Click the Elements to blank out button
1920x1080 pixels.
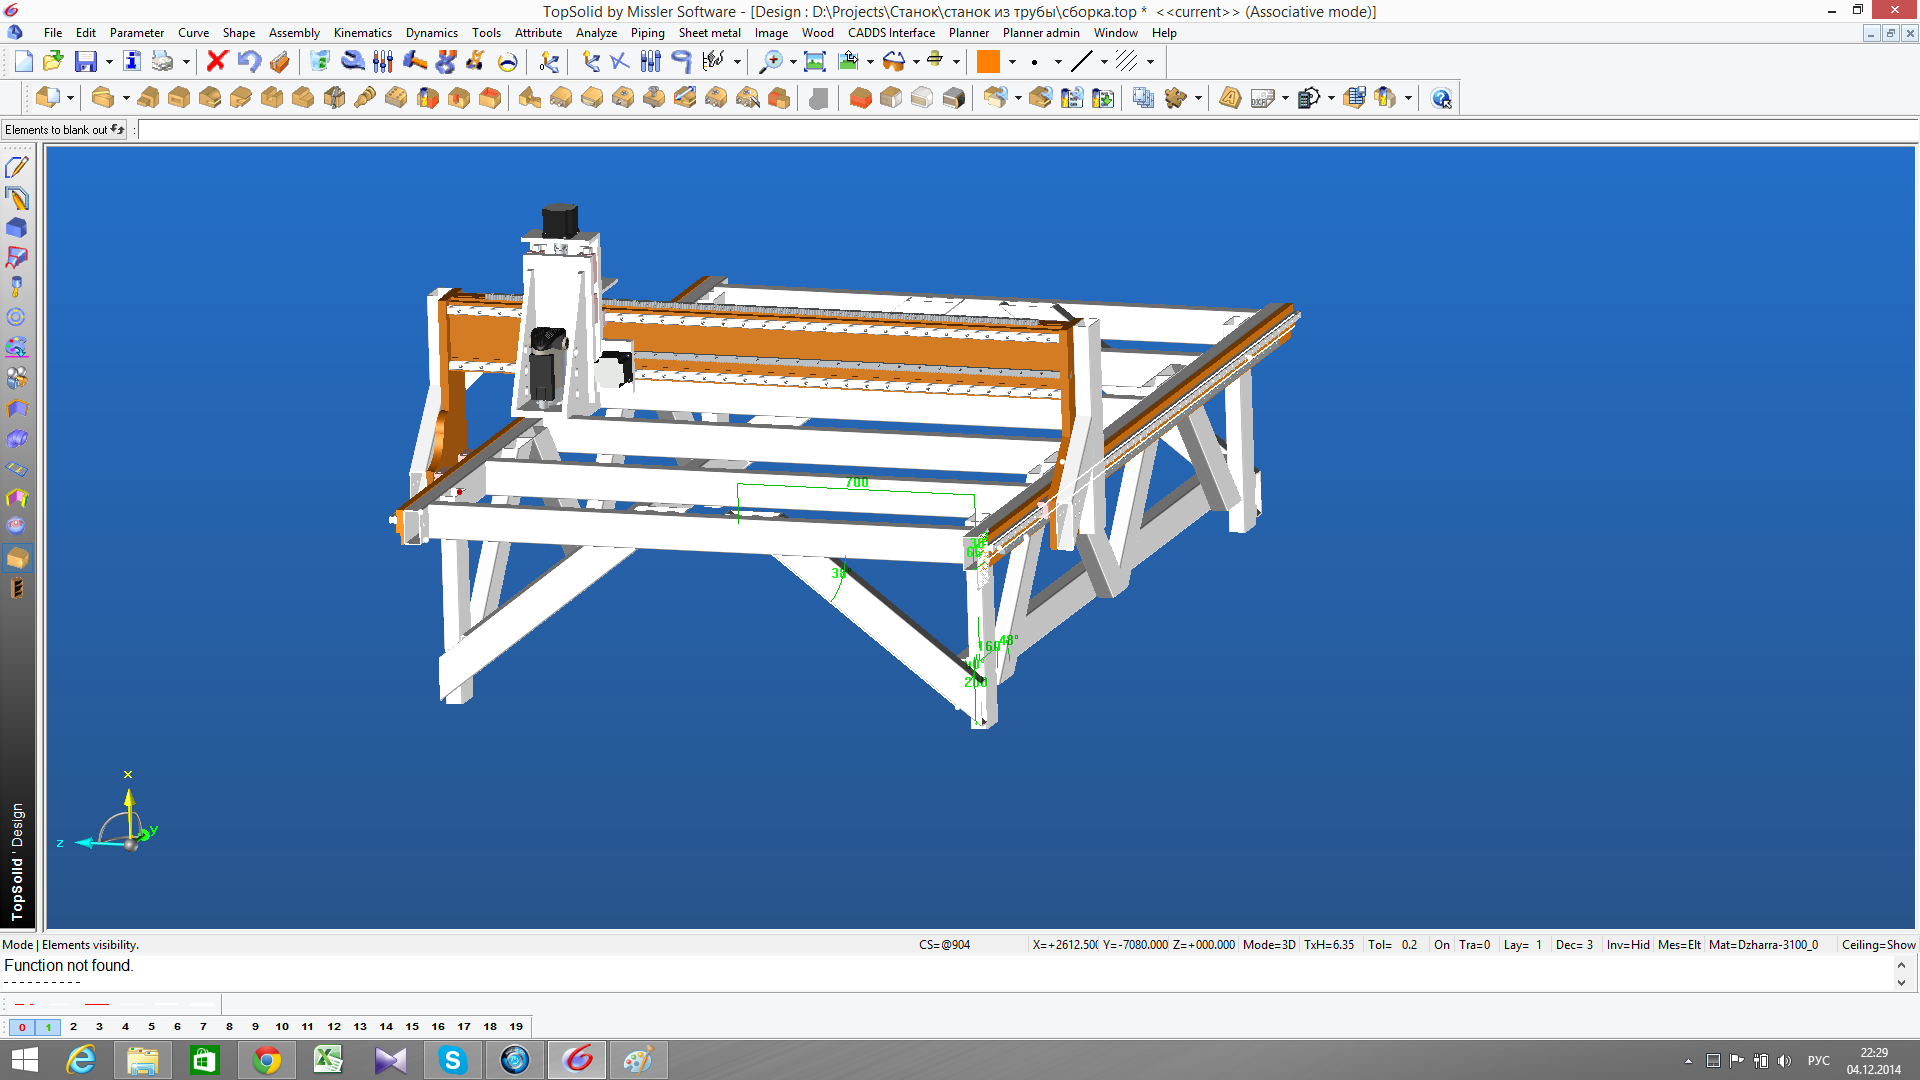pyautogui.click(x=64, y=130)
